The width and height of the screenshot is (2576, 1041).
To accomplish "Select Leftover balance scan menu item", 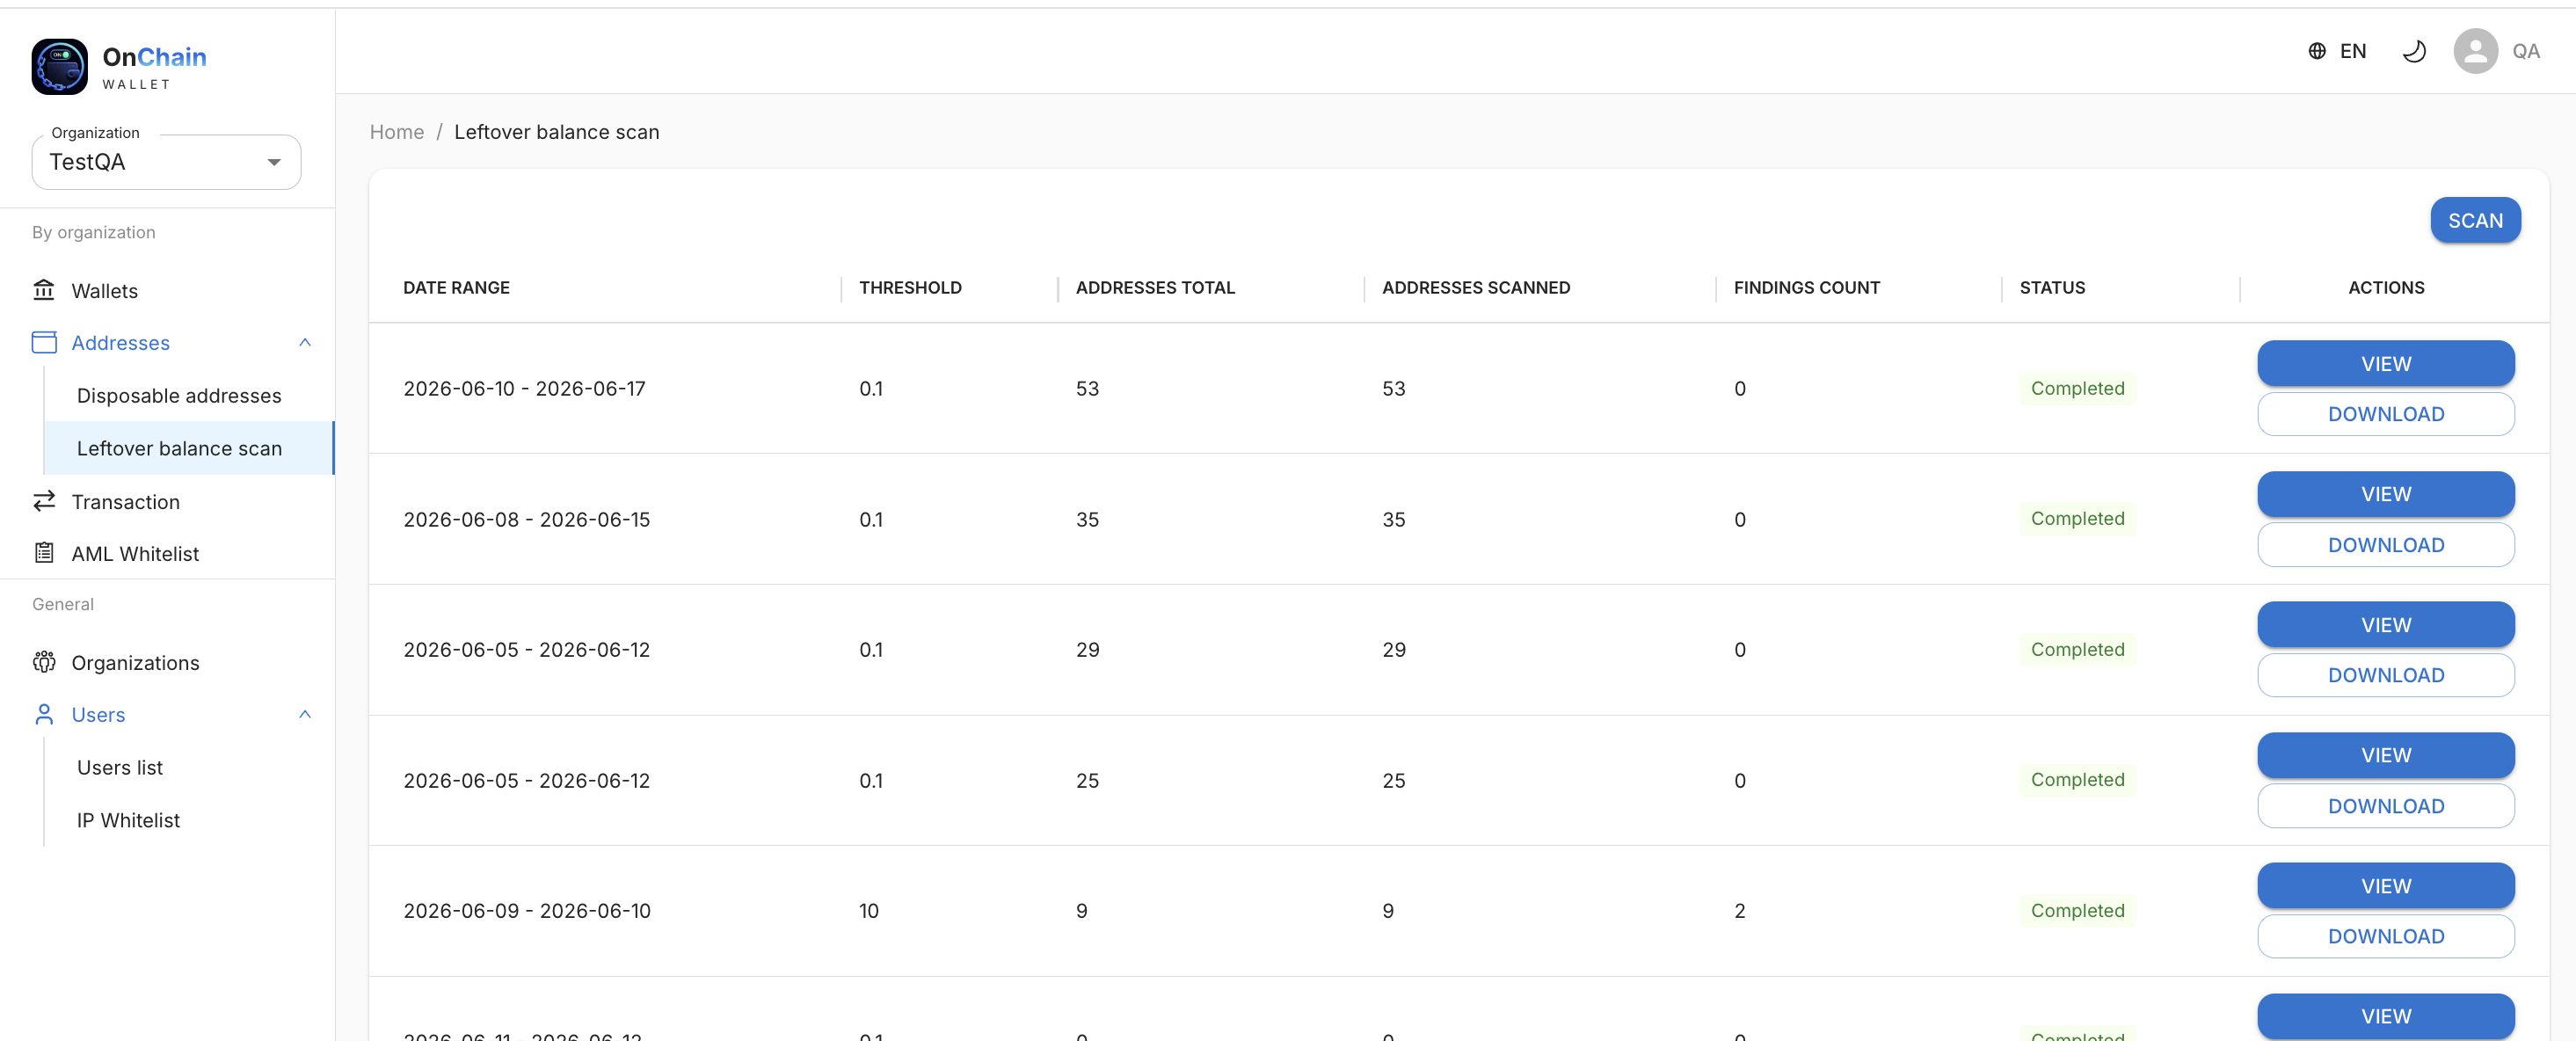I will pyautogui.click(x=189, y=448).
